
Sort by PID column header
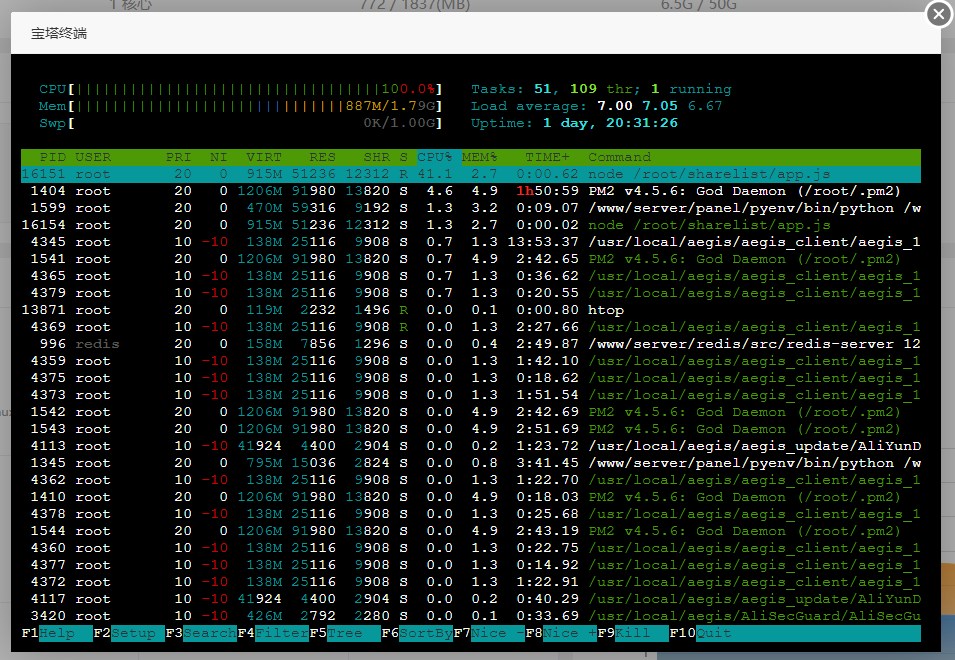52,157
